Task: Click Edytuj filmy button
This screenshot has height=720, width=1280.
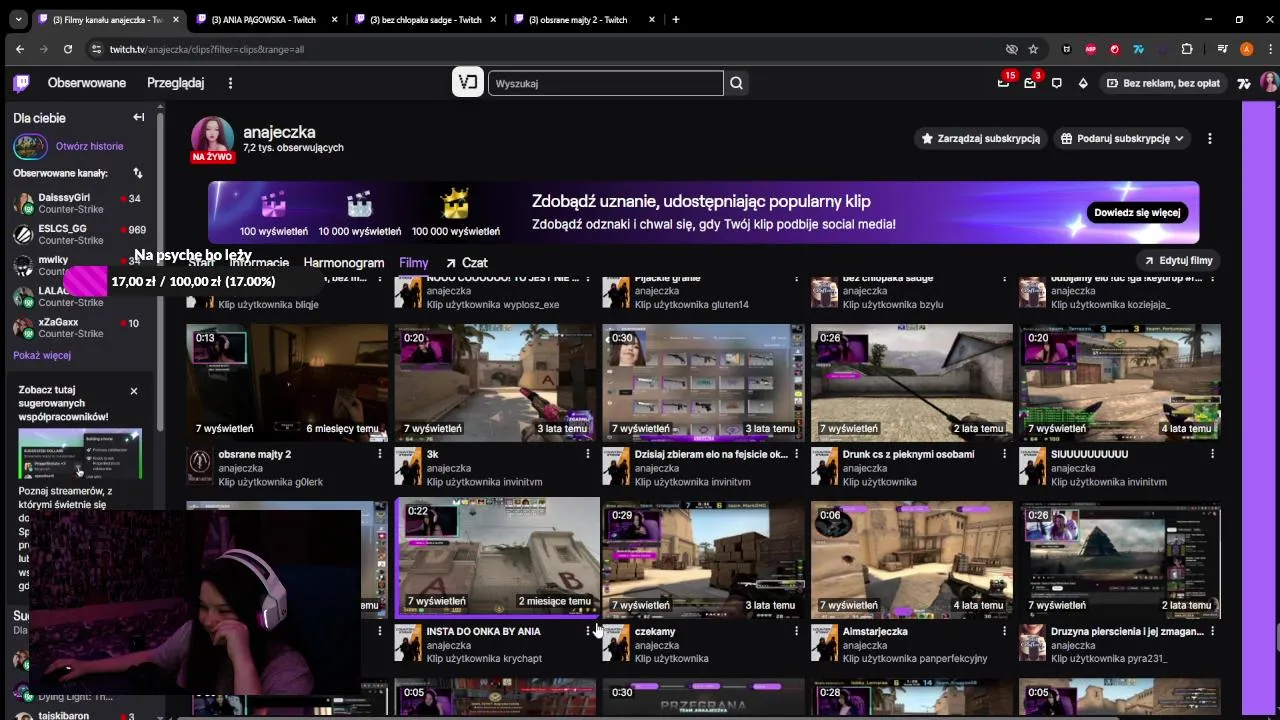Action: 1178,261
